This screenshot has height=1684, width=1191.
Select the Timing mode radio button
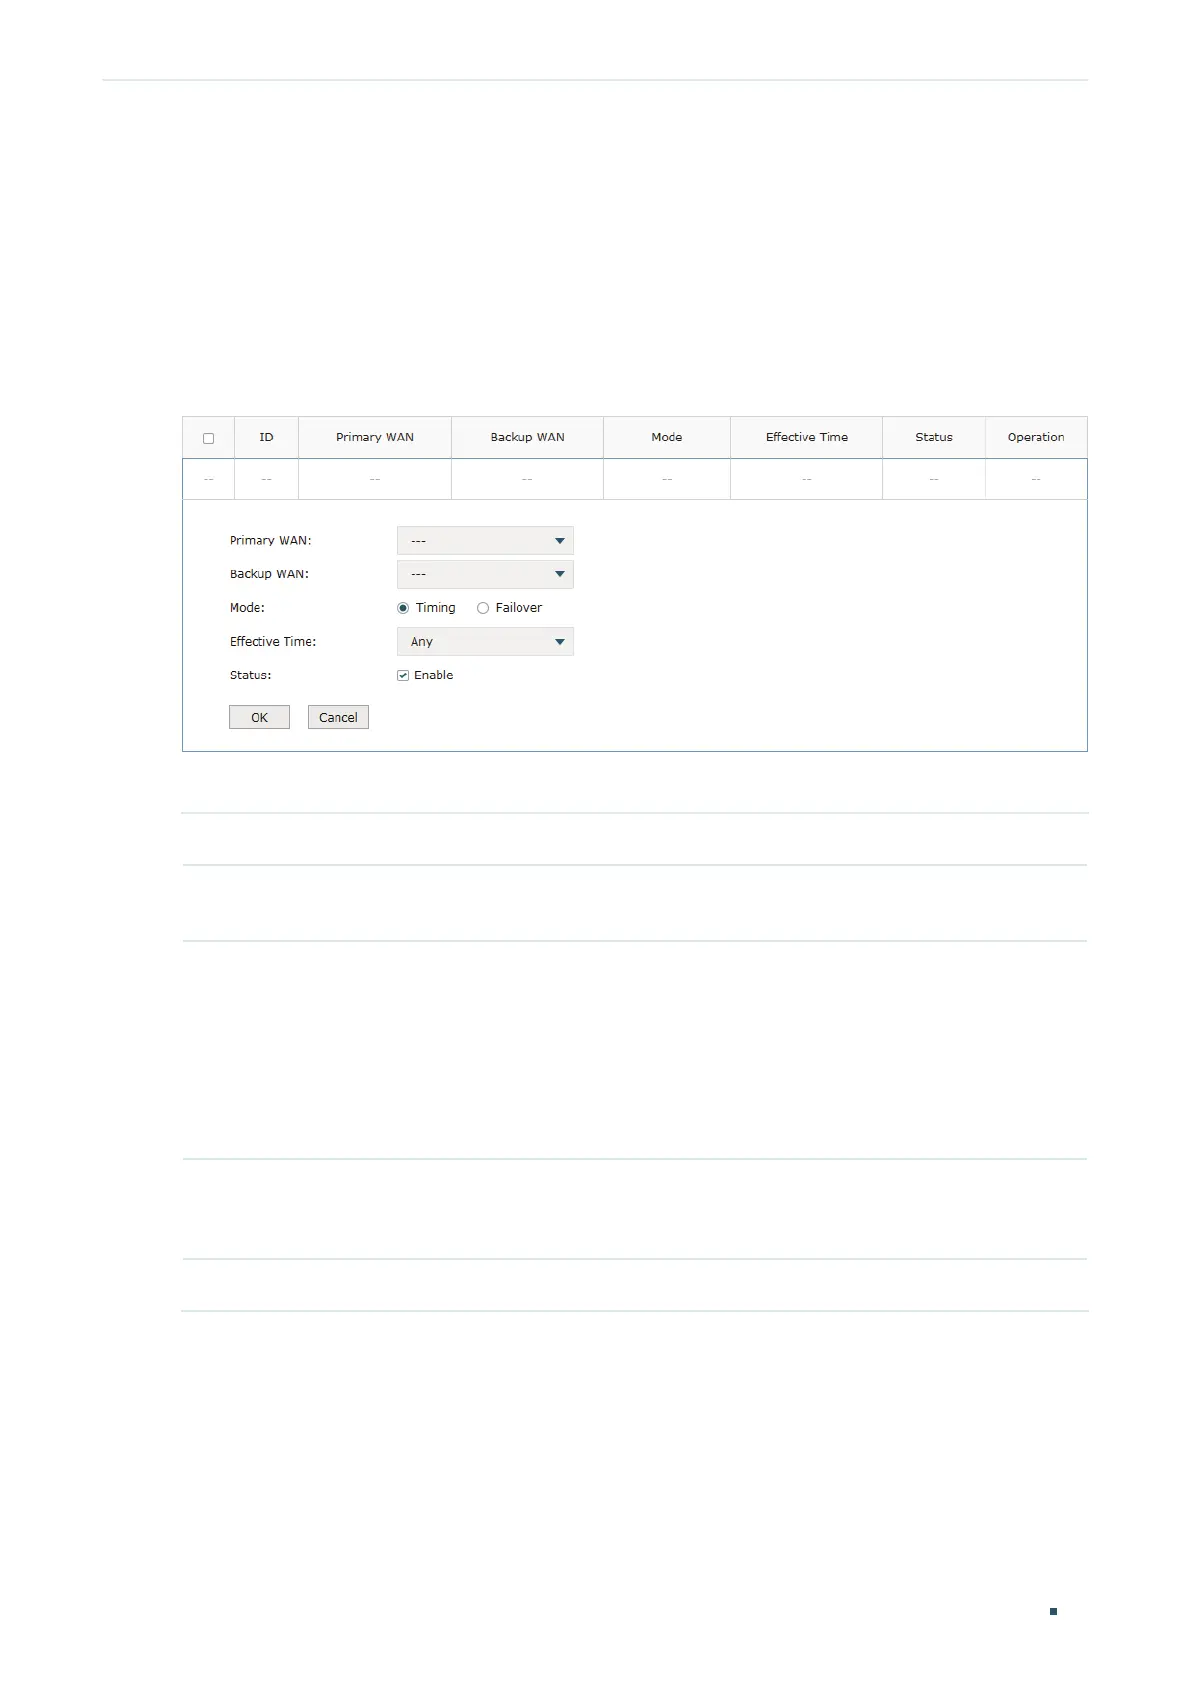(403, 608)
